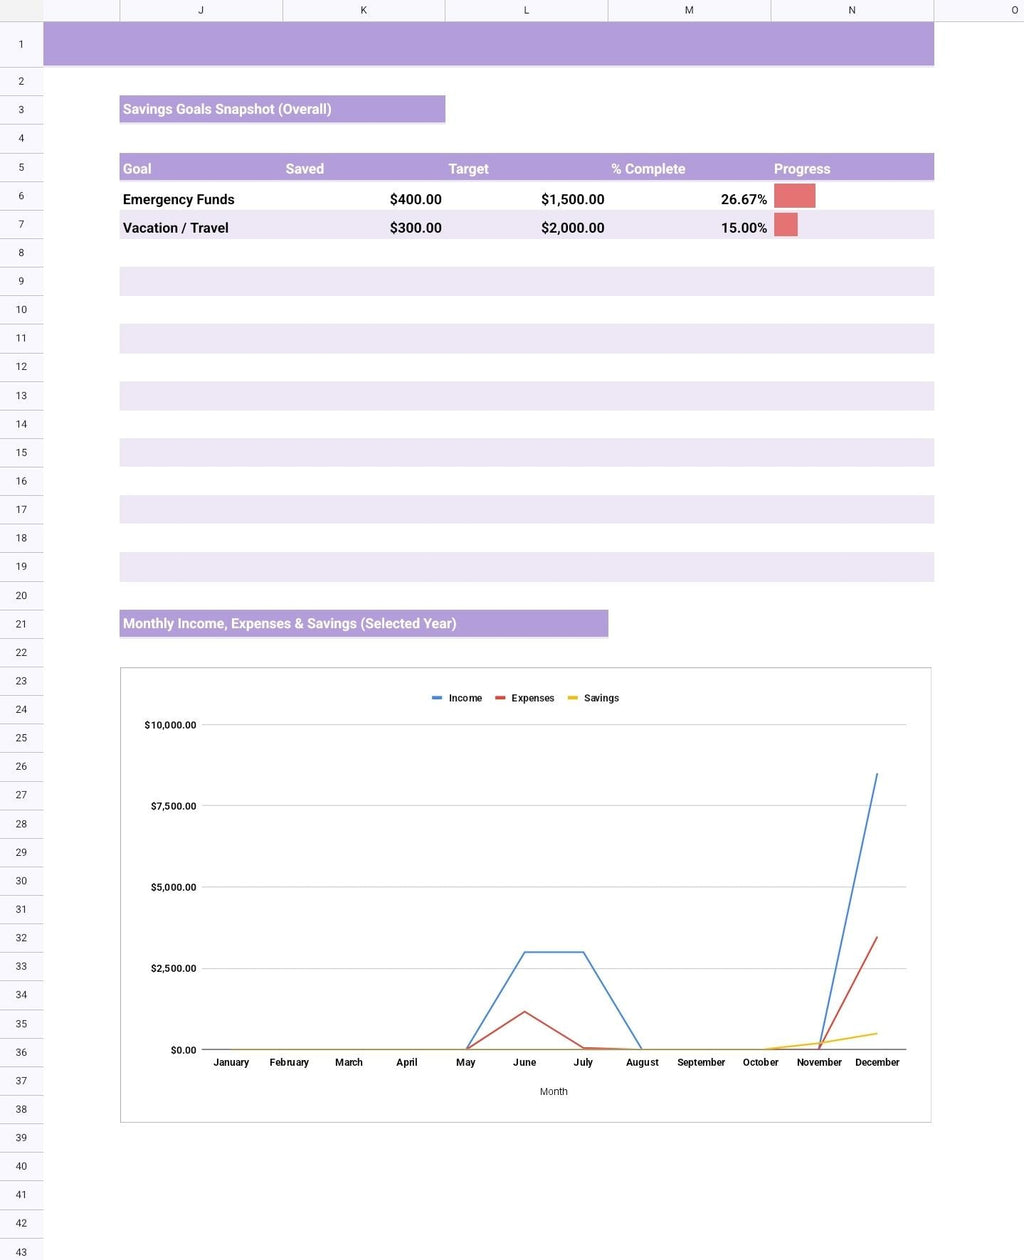Click the Monthly Income, Expenses & Savings header
Viewport: 1024px width, 1260px height.
pos(289,623)
